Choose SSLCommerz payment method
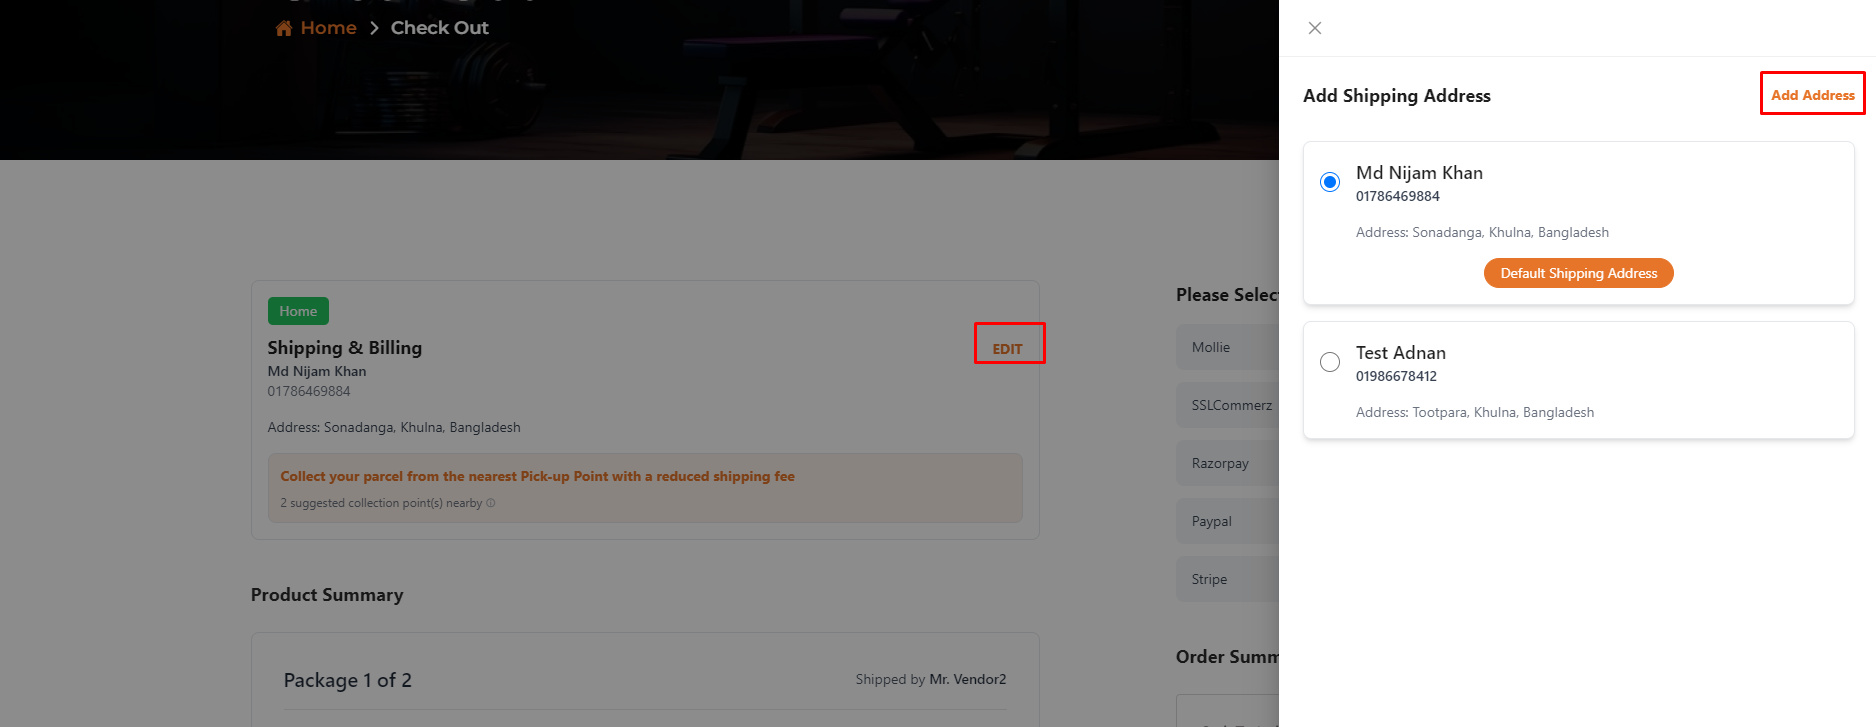The image size is (1876, 727). pyautogui.click(x=1227, y=405)
